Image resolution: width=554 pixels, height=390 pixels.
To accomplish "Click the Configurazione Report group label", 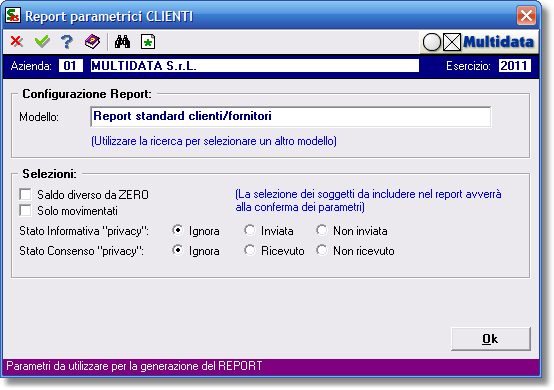I will pos(87,94).
